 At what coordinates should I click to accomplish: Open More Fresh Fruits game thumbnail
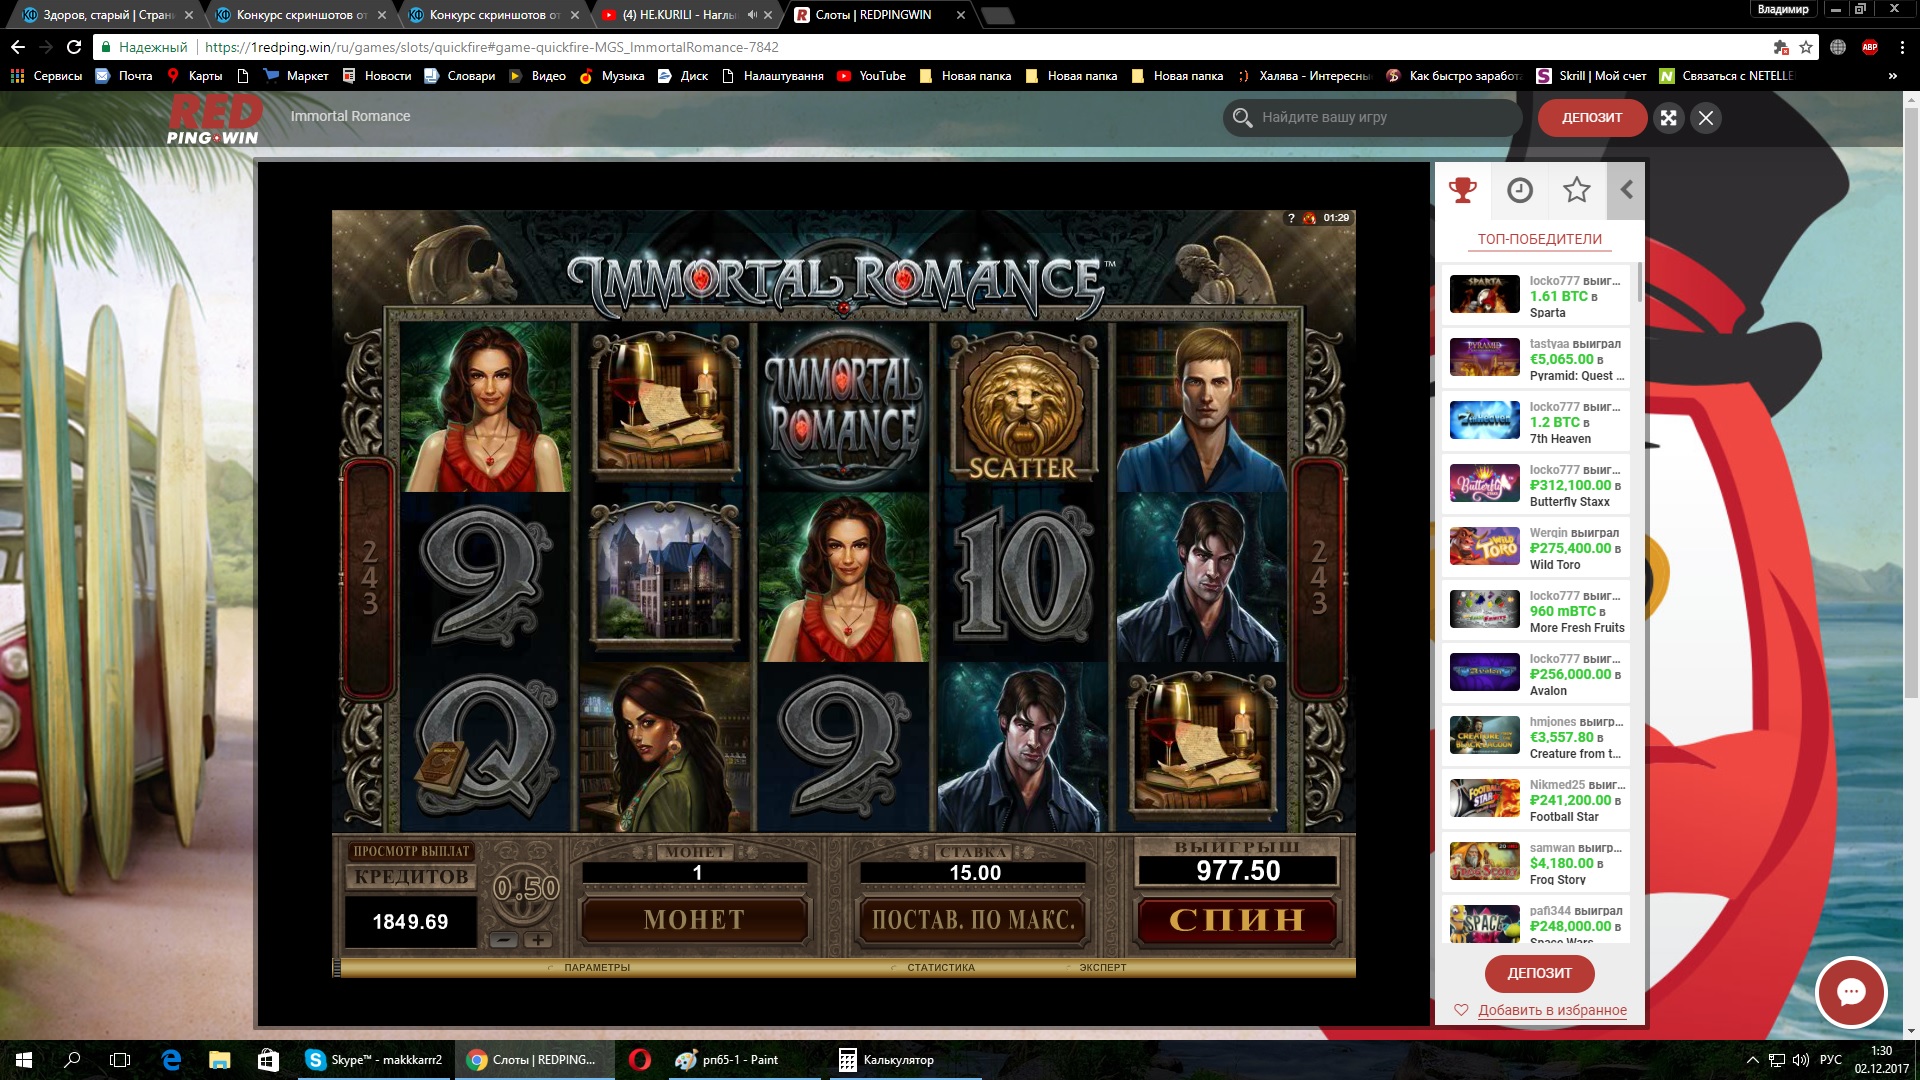coord(1484,610)
